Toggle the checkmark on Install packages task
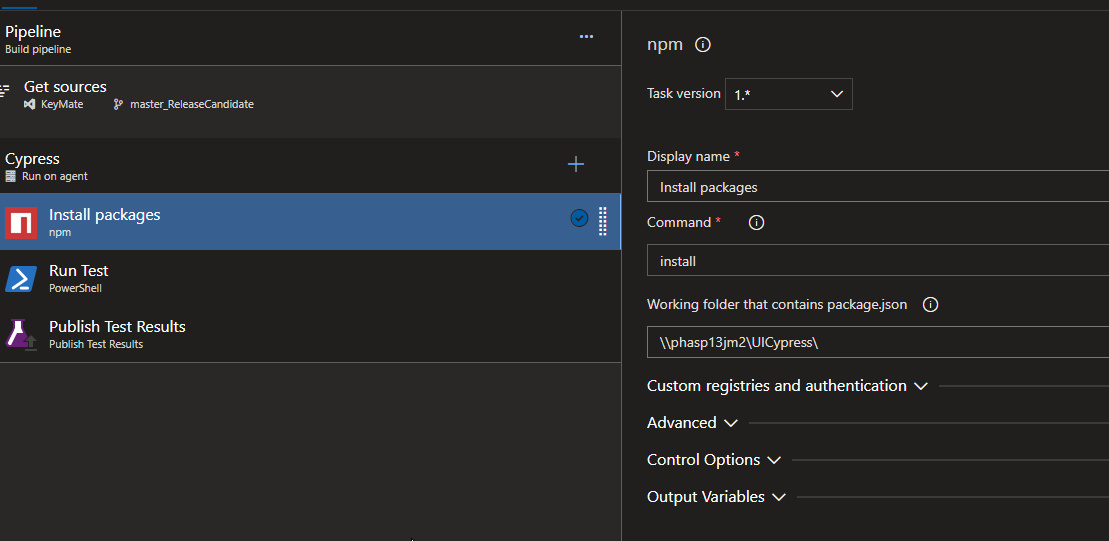This screenshot has height=541, width=1109. pyautogui.click(x=579, y=218)
